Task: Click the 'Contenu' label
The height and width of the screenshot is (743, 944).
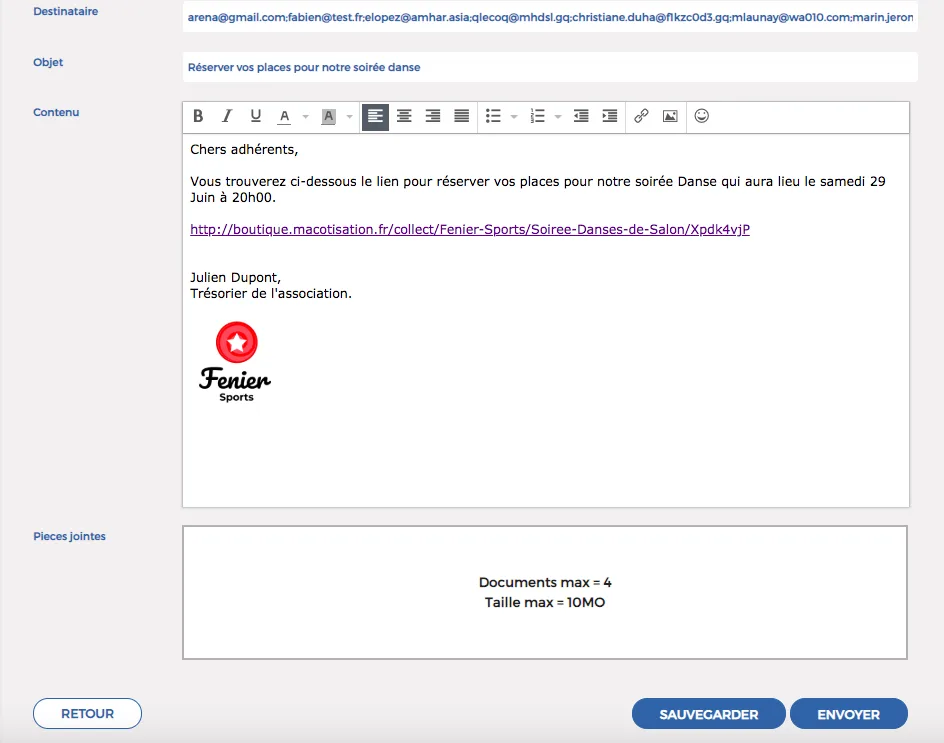Action: tap(56, 113)
